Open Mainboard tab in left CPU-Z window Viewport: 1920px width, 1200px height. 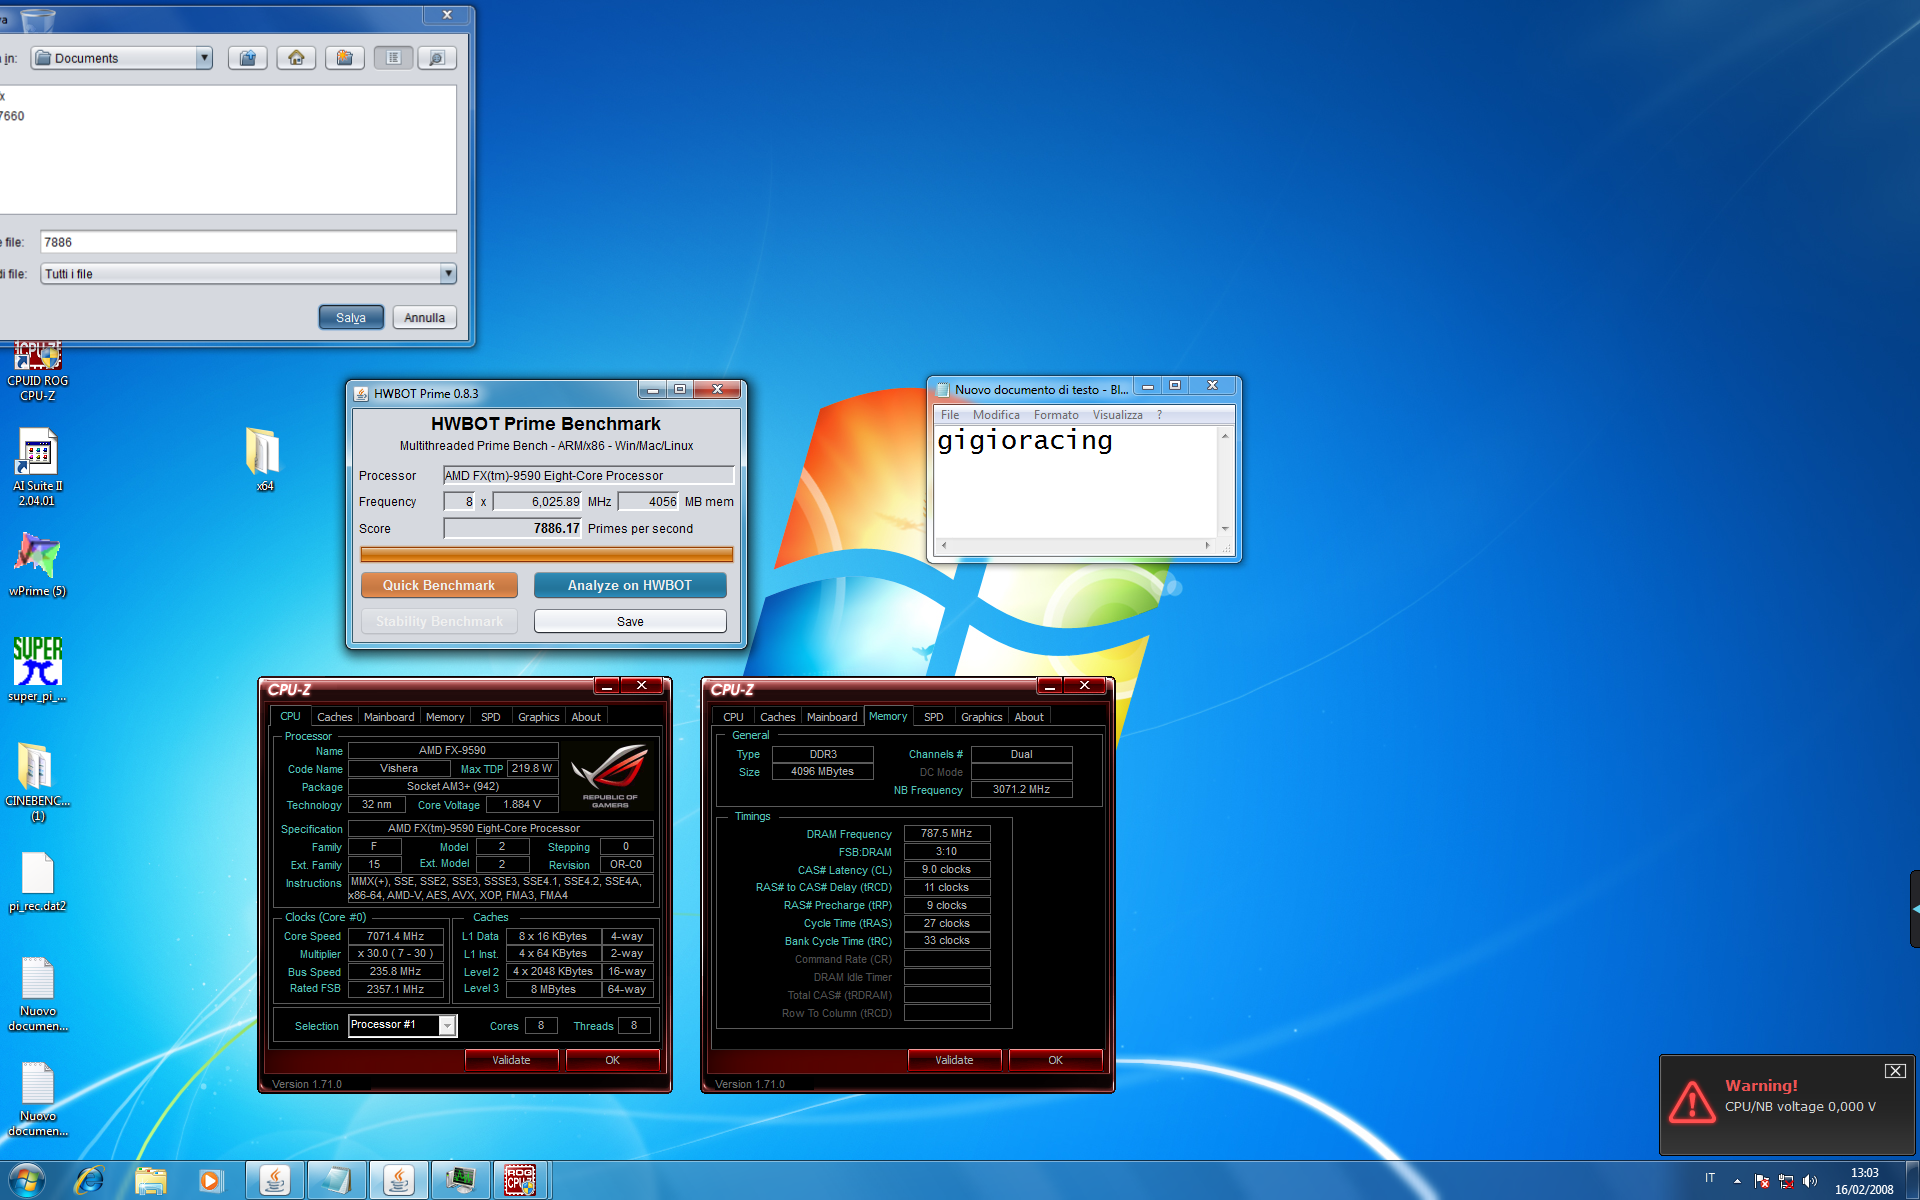click(x=389, y=717)
